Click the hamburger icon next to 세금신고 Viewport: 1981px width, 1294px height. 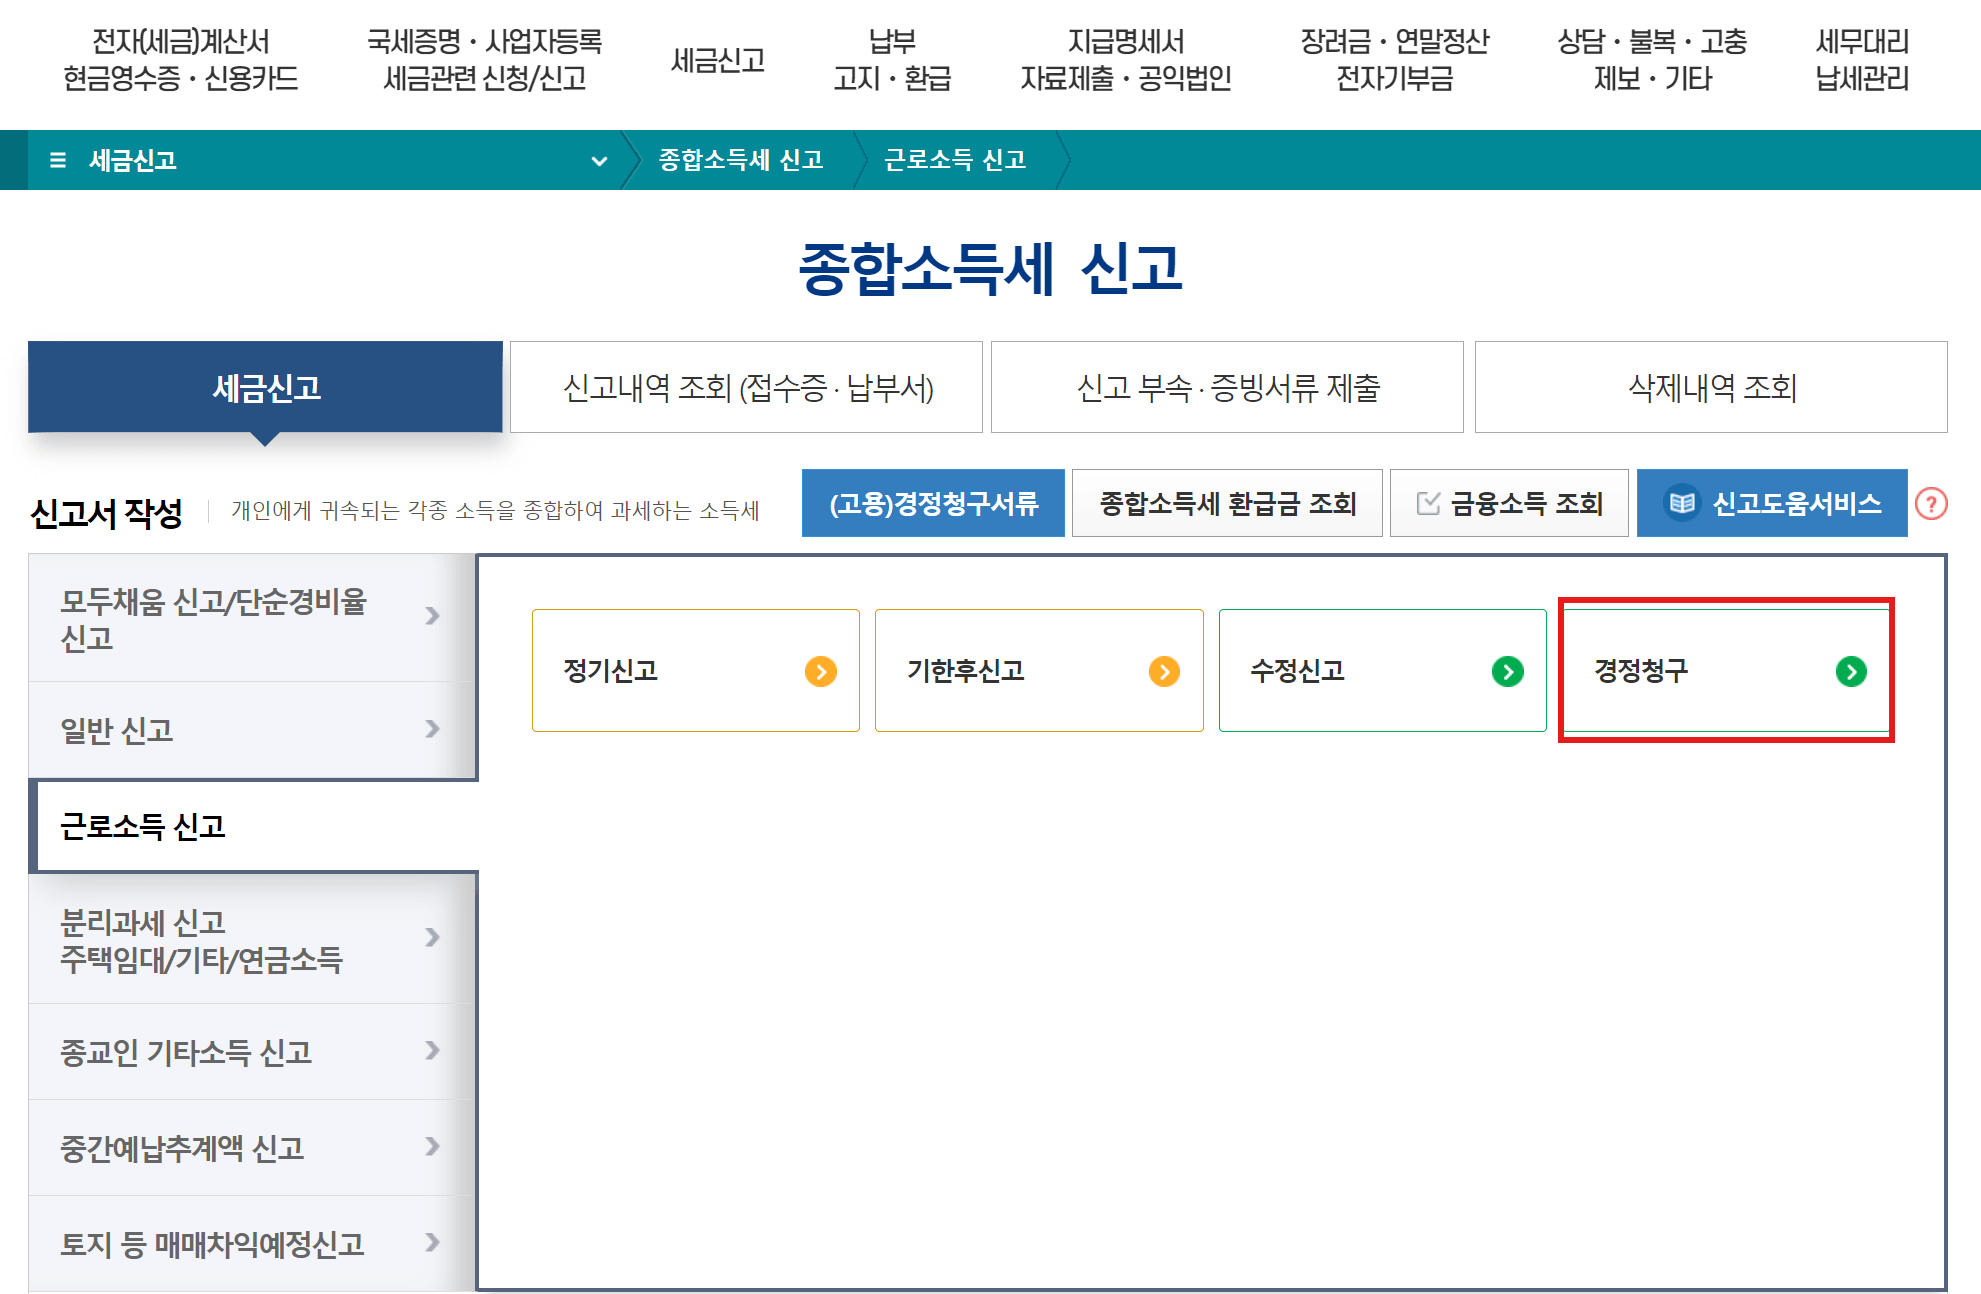click(x=58, y=160)
